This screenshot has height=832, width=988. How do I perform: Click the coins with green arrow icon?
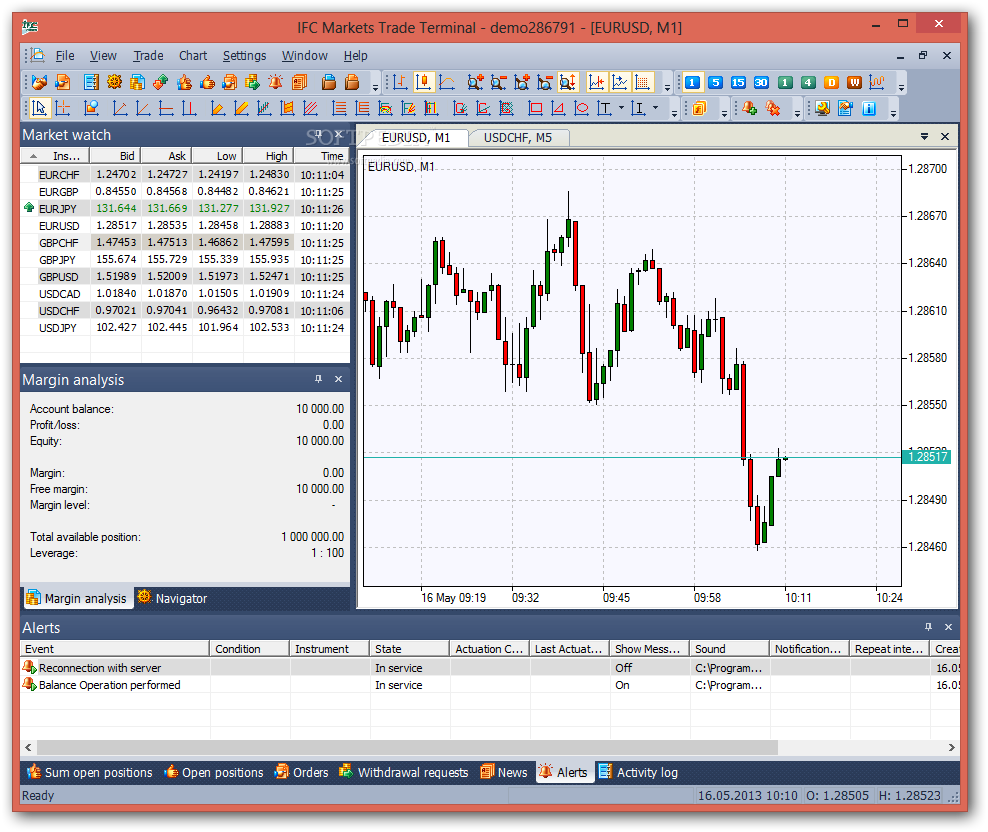tap(253, 83)
